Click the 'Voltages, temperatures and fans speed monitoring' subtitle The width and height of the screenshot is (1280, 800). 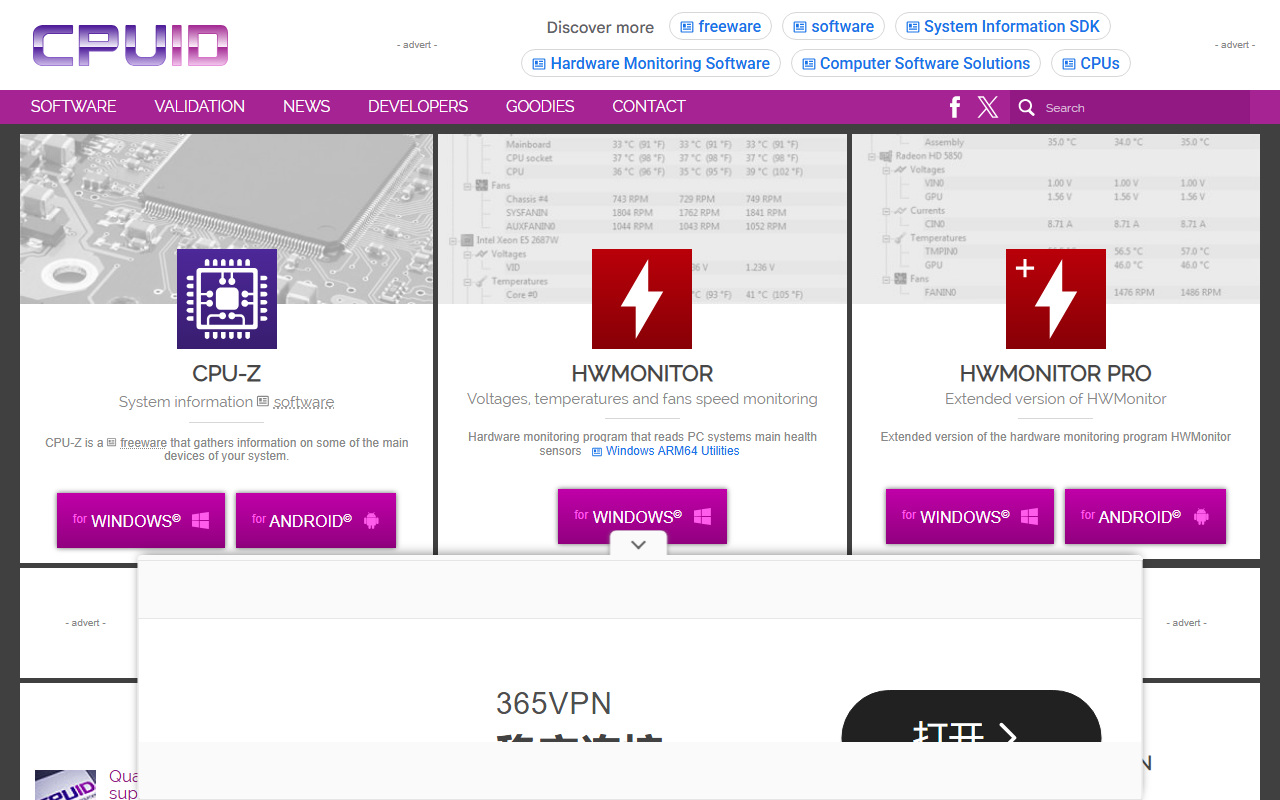point(642,399)
